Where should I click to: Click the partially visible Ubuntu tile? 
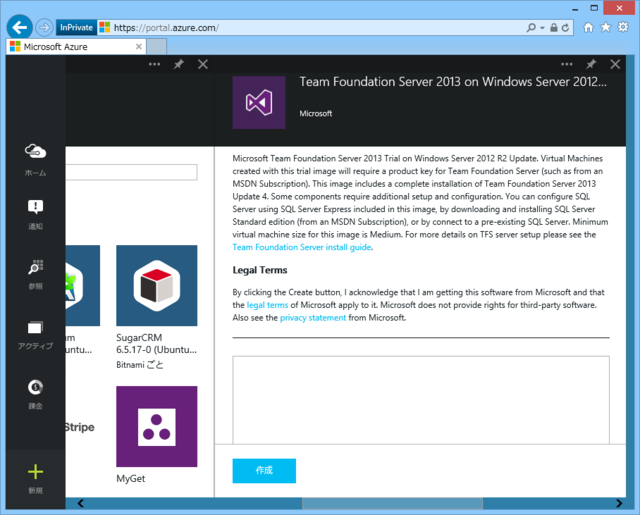pos(82,286)
